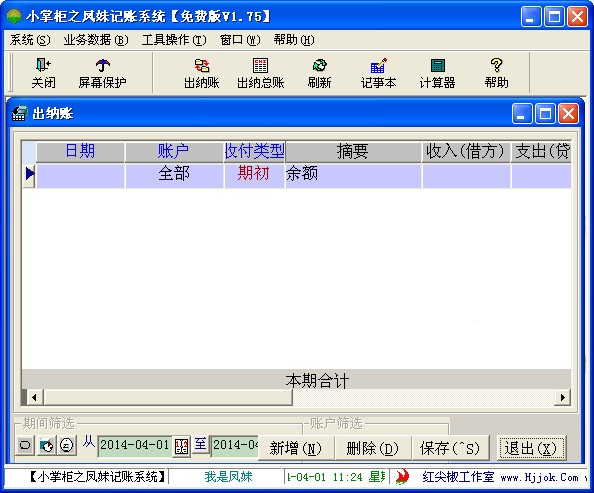Select the 全部 account cell
Screen dimensions: 594x493
coord(174,175)
